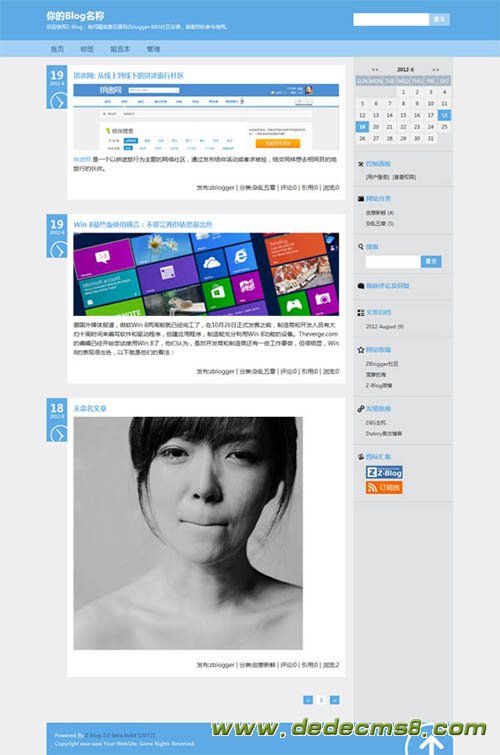Click the magnifier icon of the sidebar search widget
500x755 pixels.
click(361, 247)
